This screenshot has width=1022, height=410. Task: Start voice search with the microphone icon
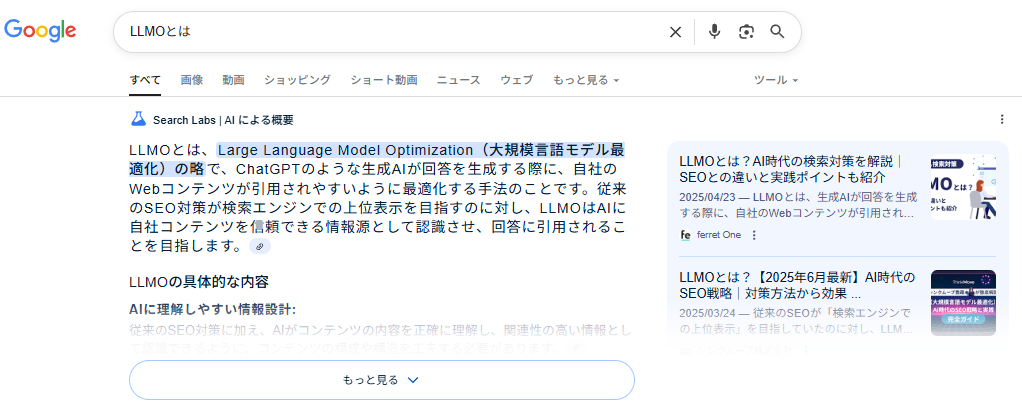pyautogui.click(x=714, y=31)
